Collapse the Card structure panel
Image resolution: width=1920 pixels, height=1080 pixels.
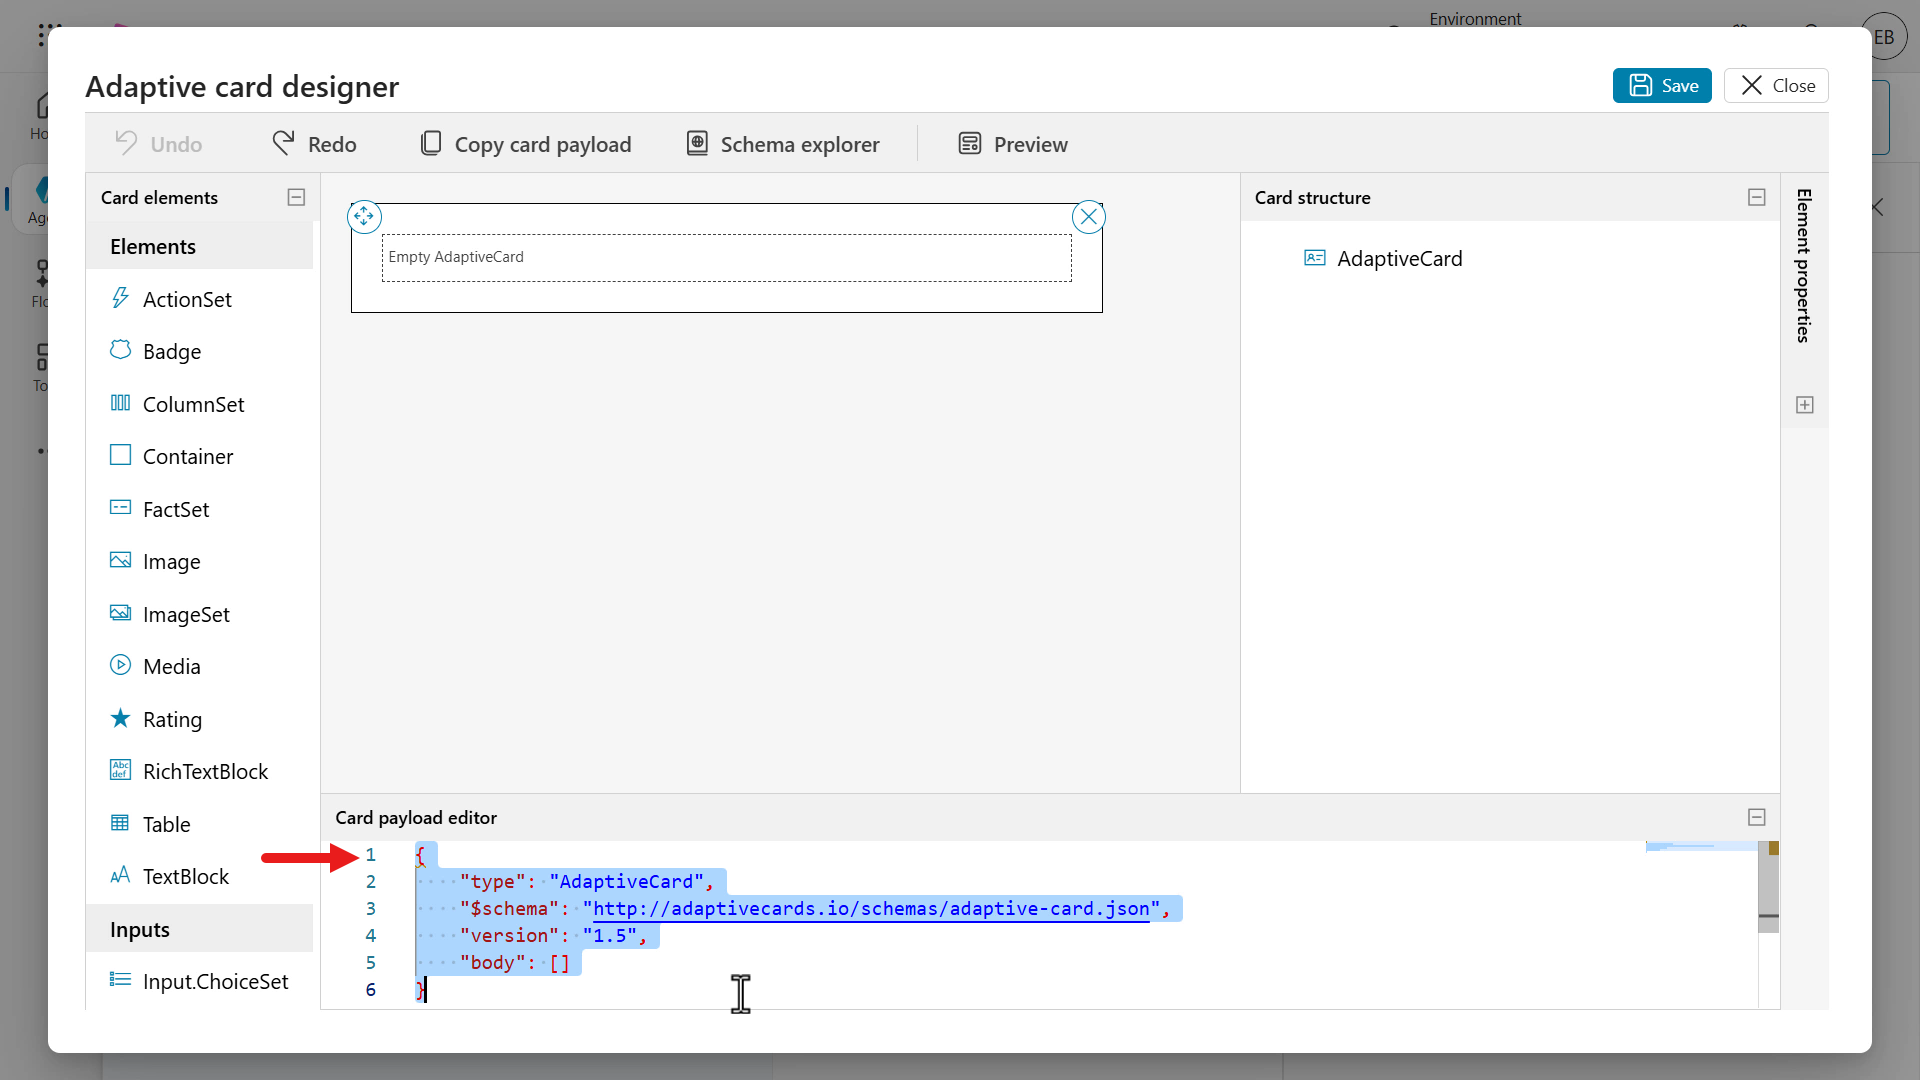tap(1757, 197)
